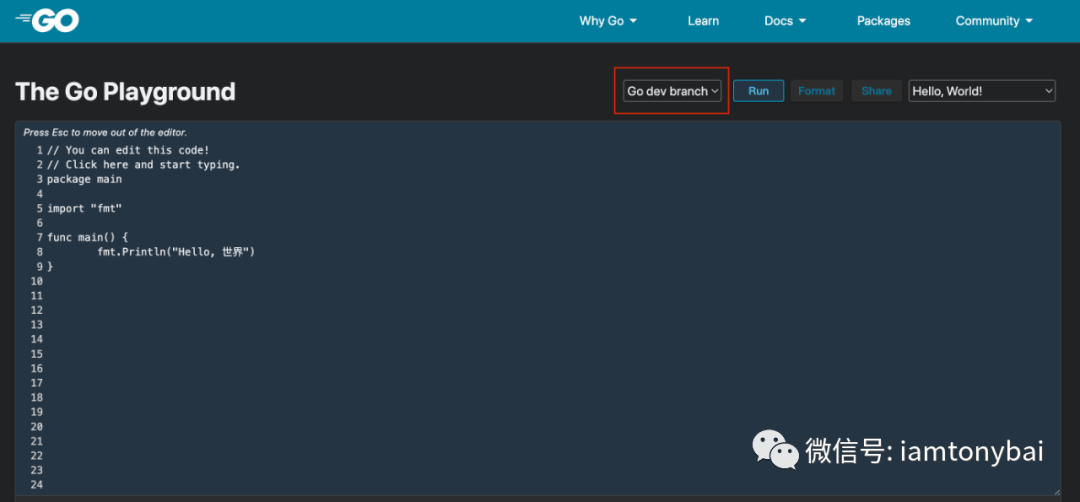Open the Packages page

click(x=883, y=21)
